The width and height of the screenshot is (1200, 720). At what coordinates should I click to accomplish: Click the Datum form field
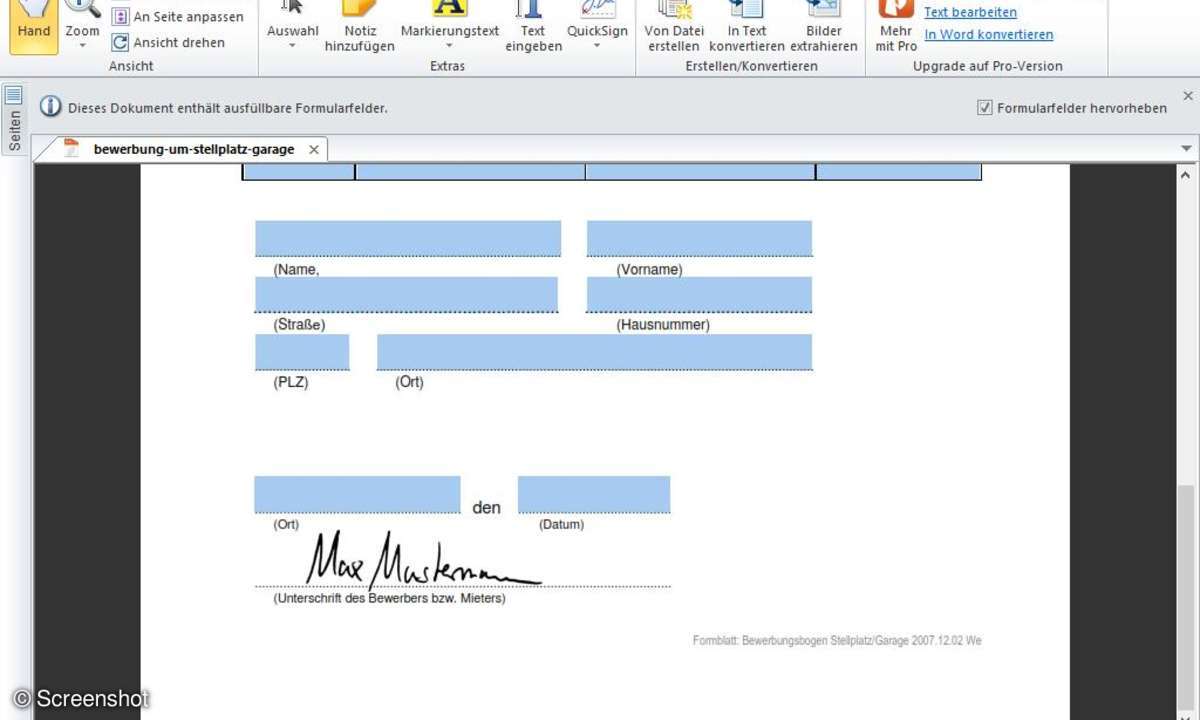594,495
